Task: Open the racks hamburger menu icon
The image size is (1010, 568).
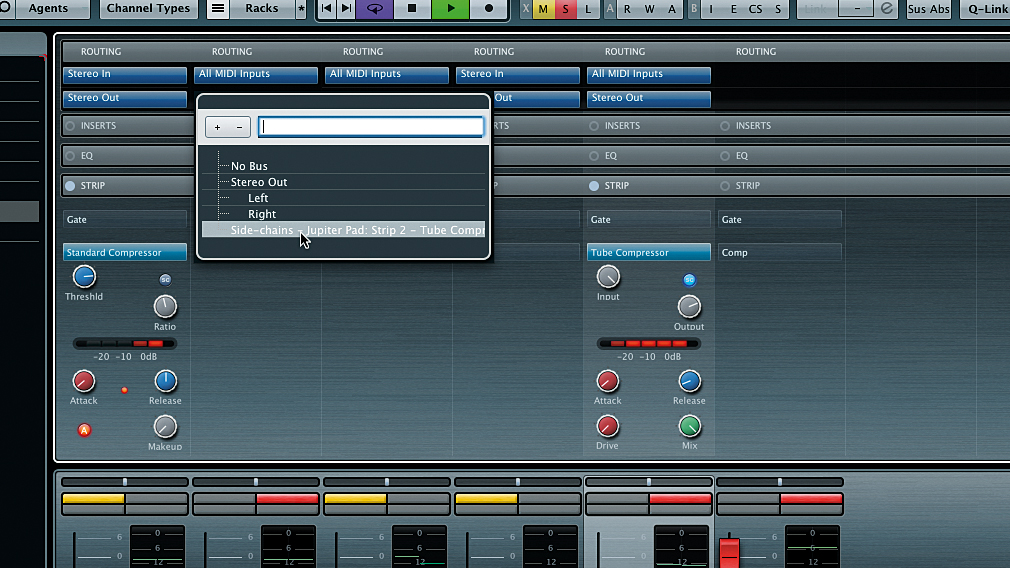Action: click(218, 8)
